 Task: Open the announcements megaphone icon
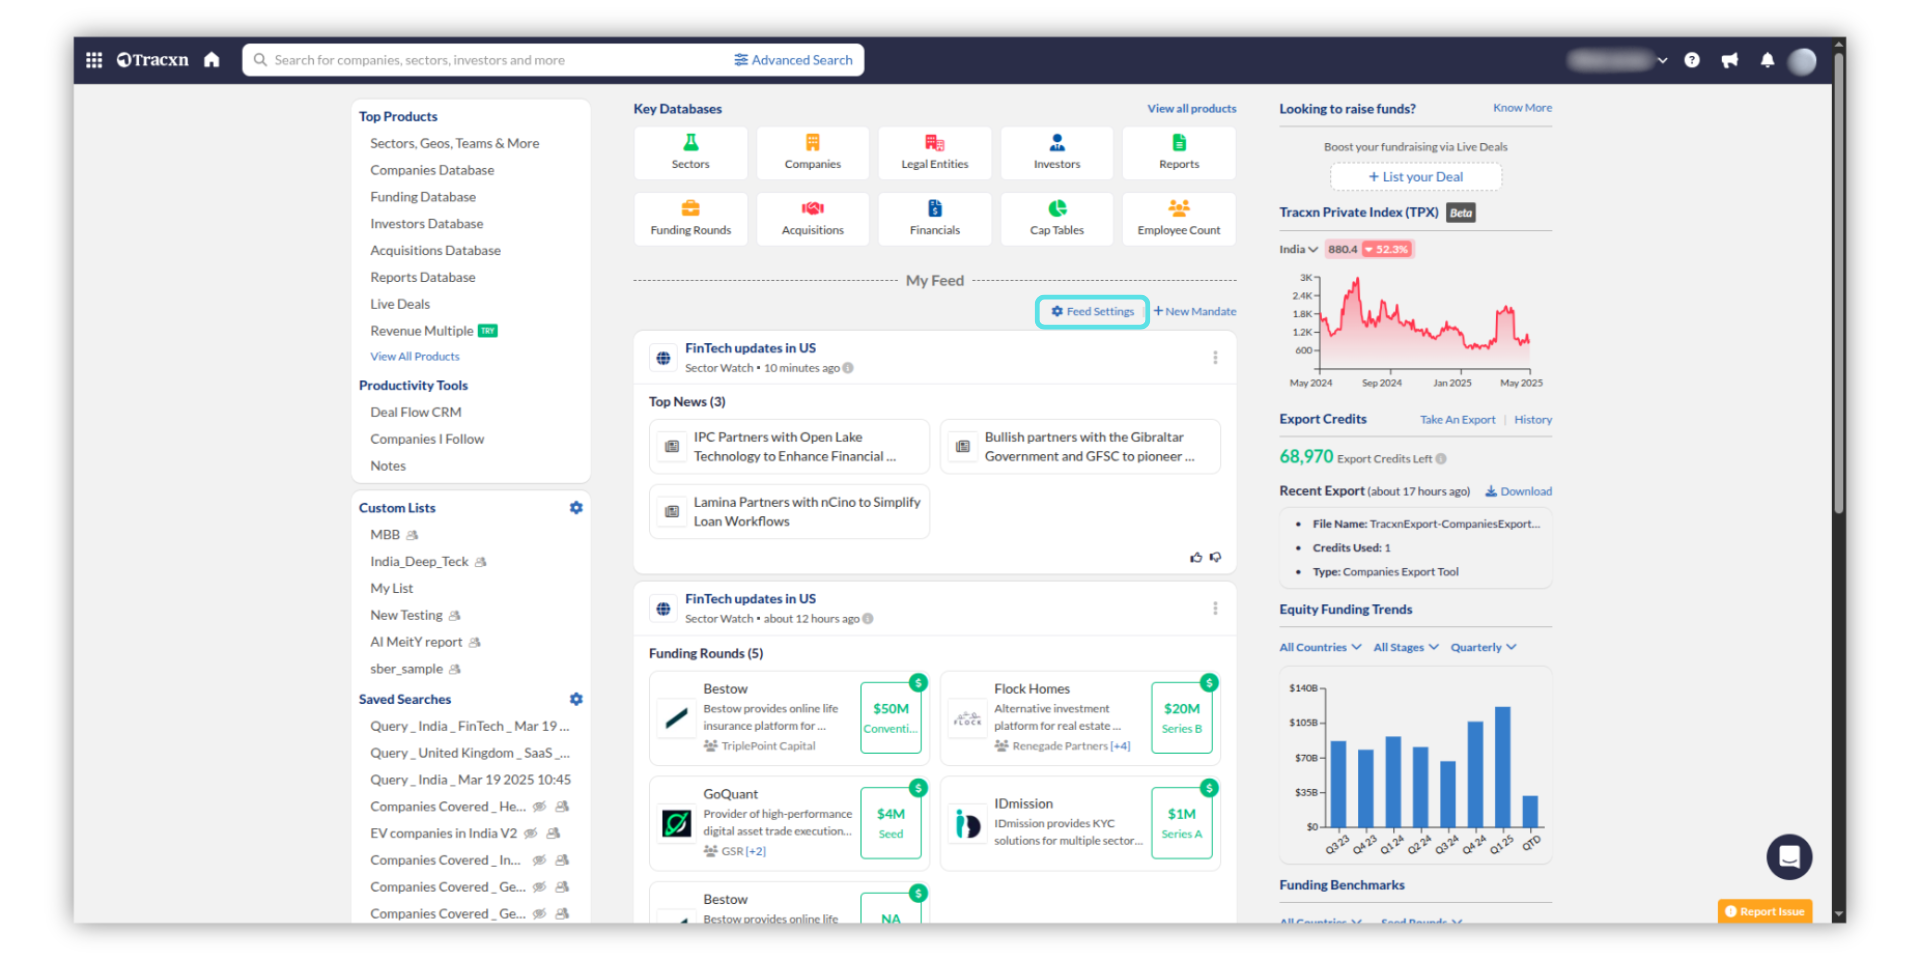1729,60
